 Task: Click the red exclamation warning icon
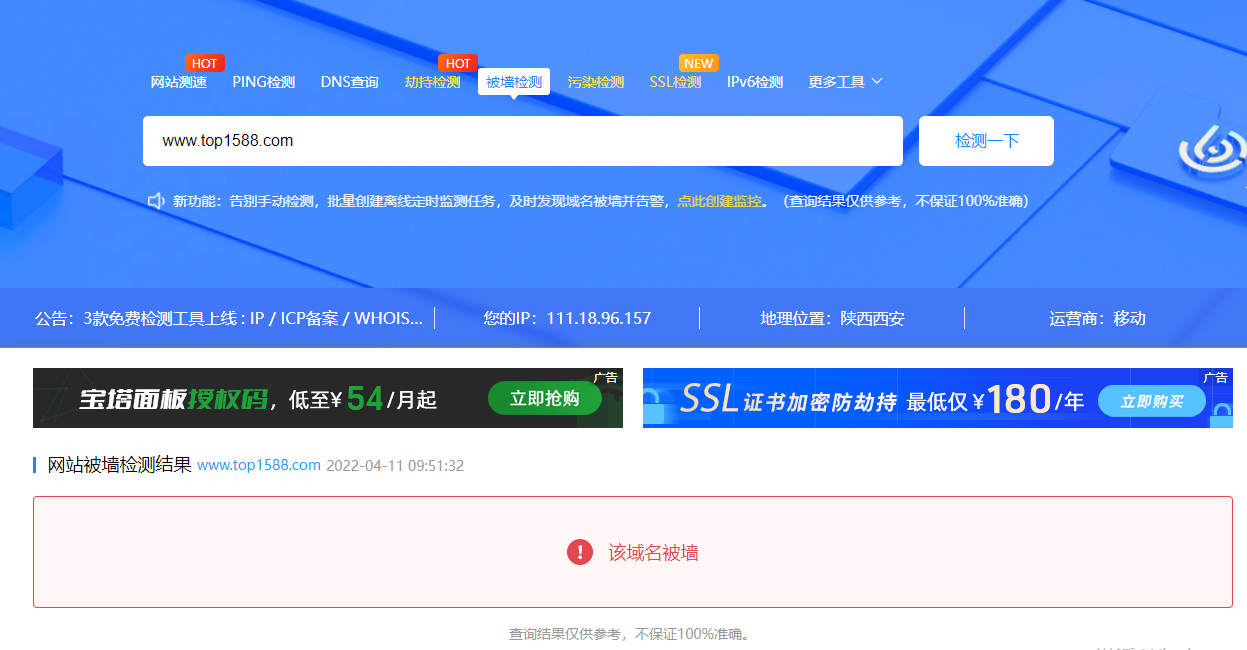point(580,552)
